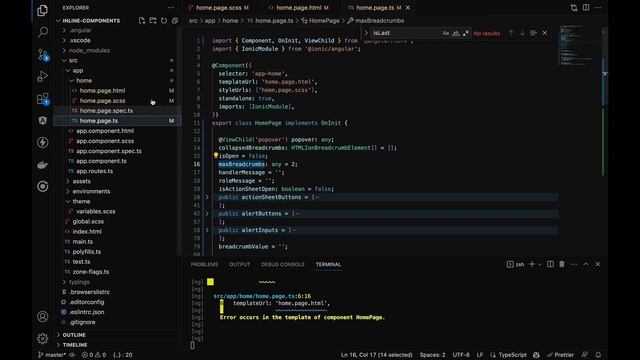Click the code minimap

point(577,46)
